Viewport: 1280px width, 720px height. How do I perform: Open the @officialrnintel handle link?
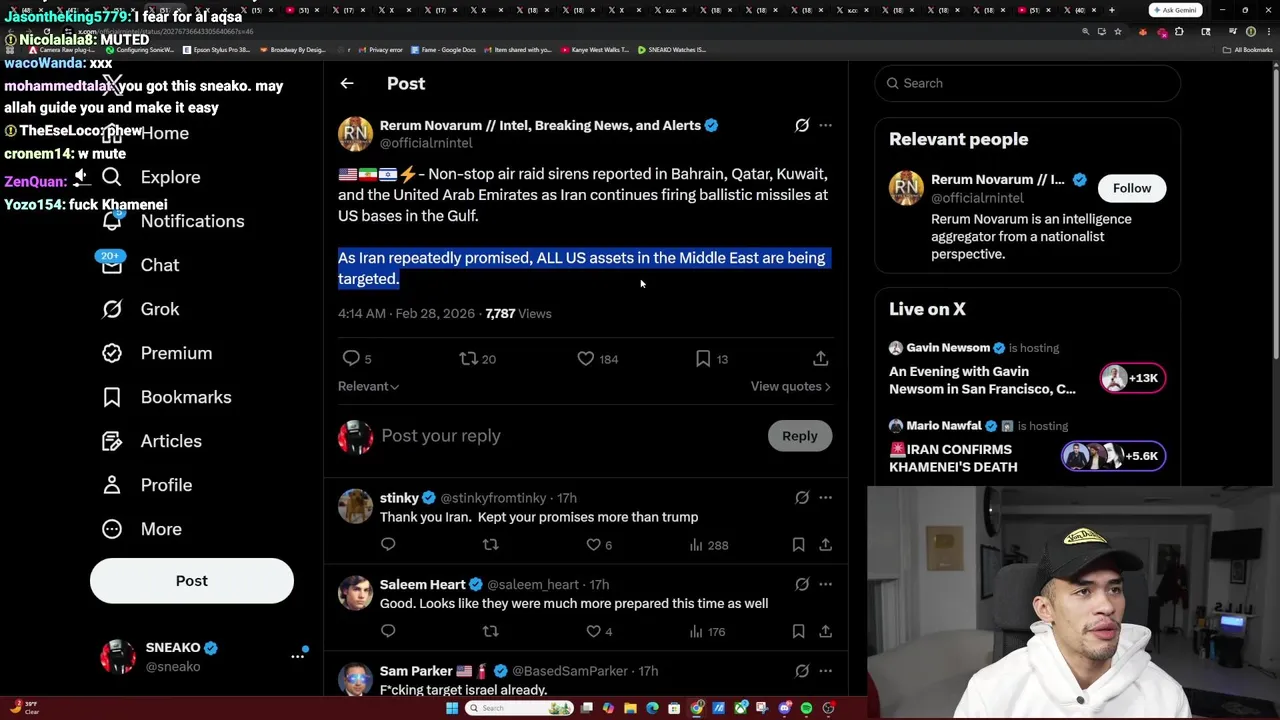tap(426, 143)
